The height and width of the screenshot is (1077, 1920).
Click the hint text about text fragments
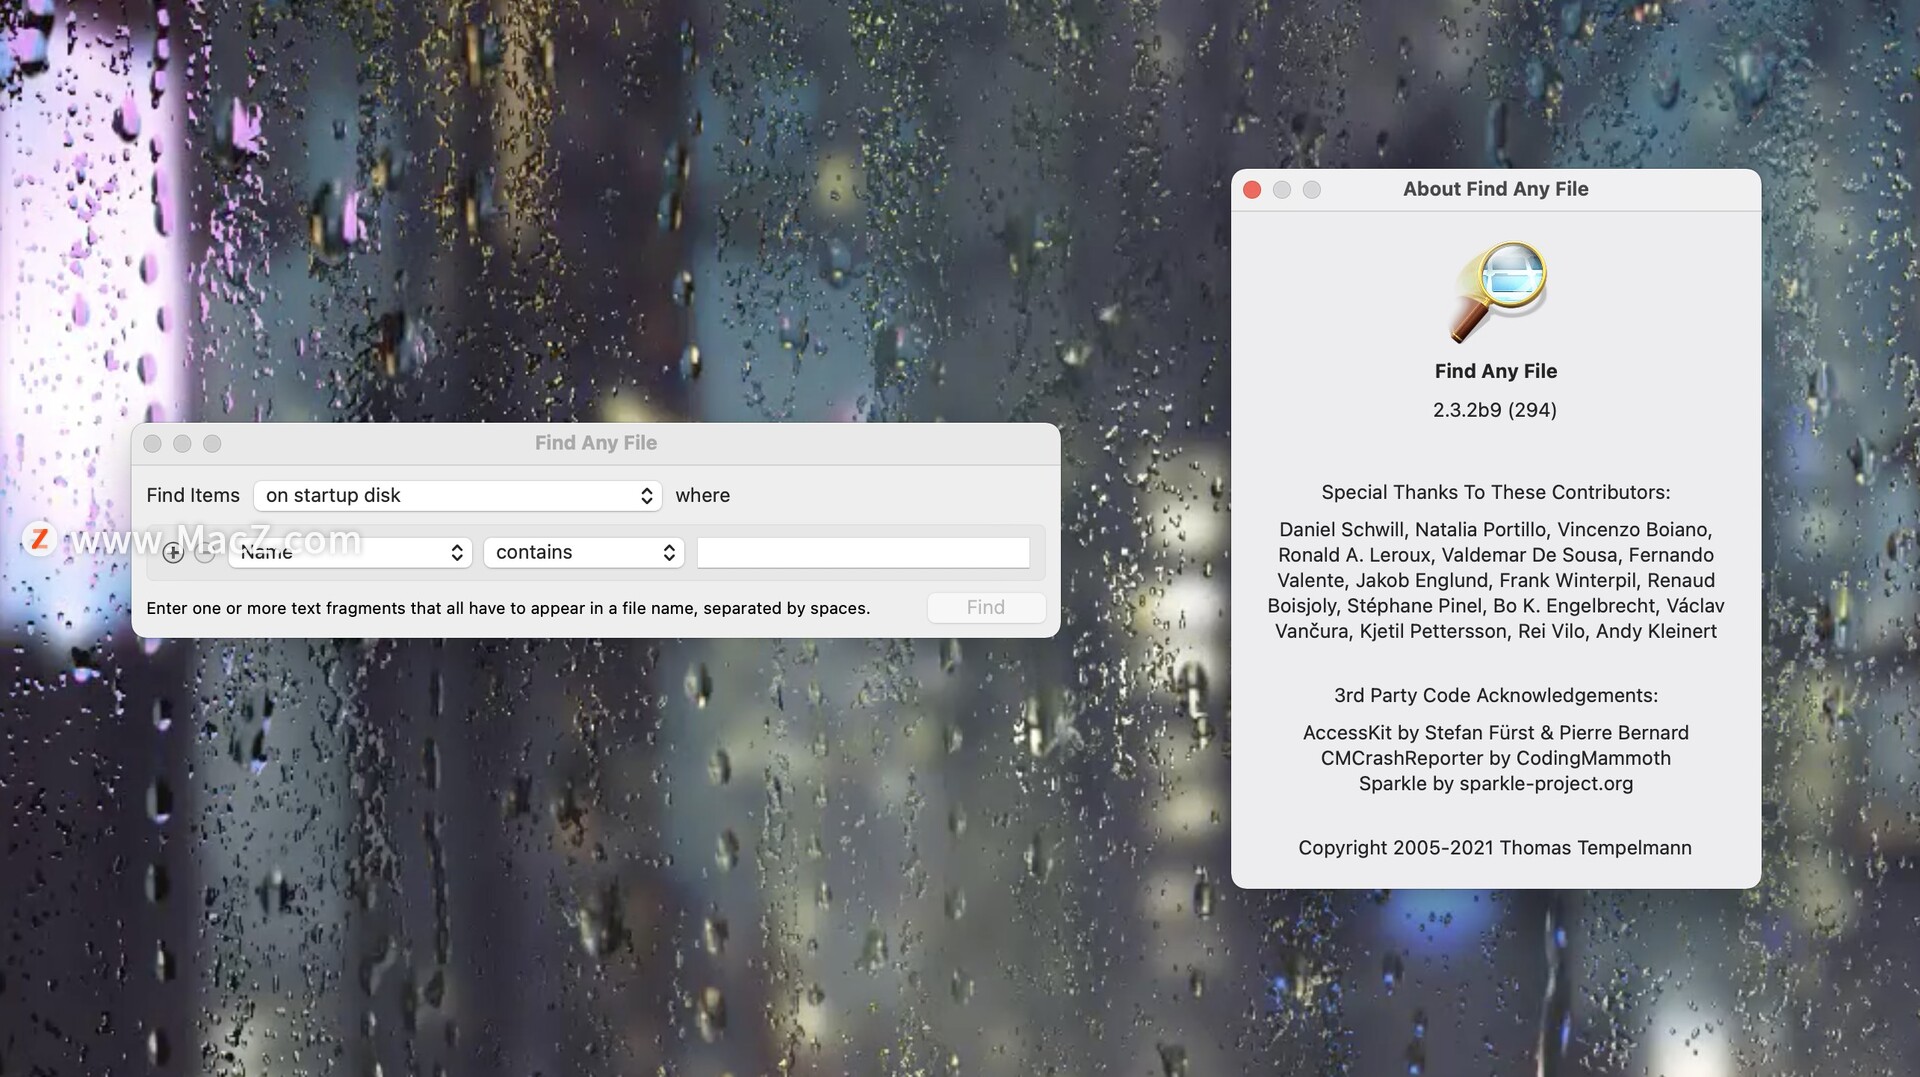point(508,608)
